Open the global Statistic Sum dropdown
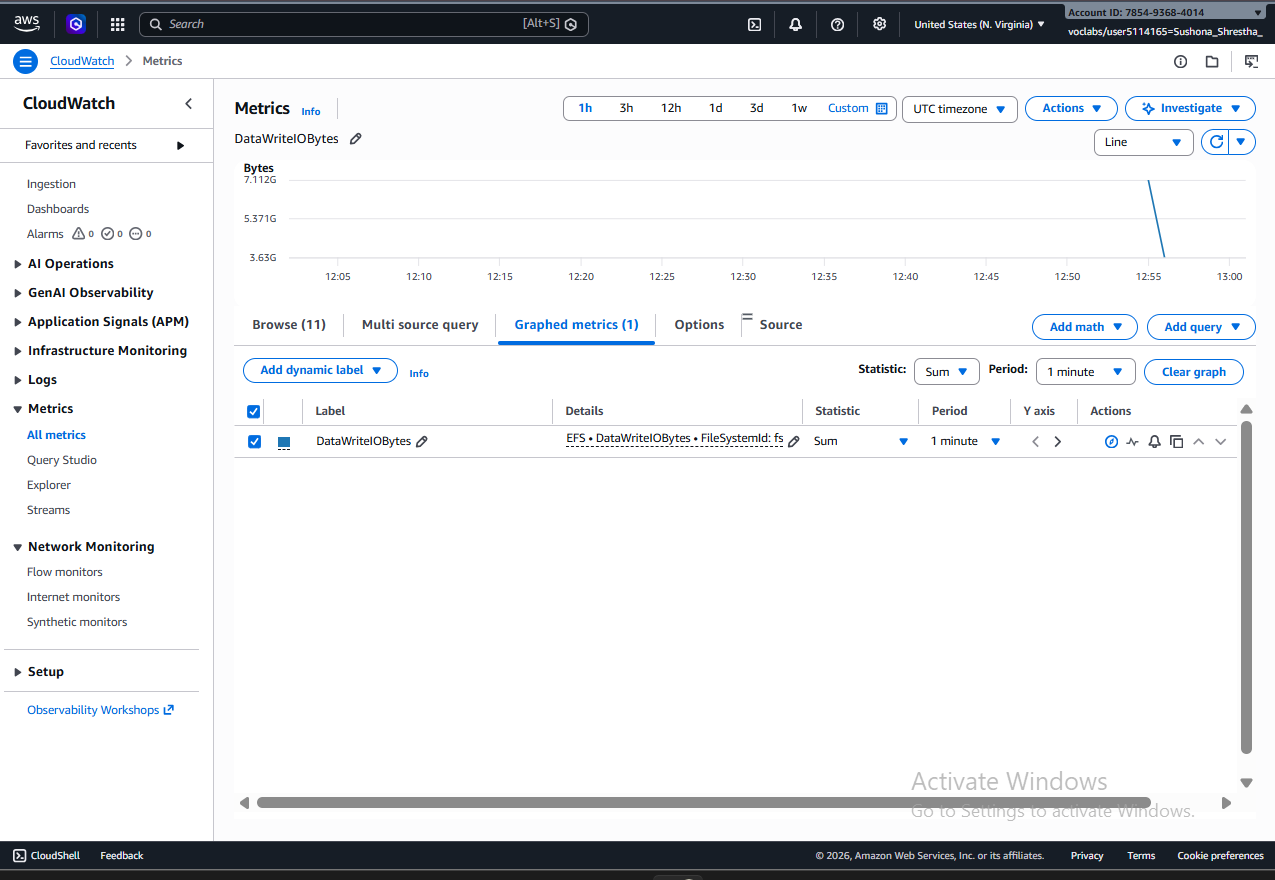Screen dimensions: 1275x880 point(946,371)
